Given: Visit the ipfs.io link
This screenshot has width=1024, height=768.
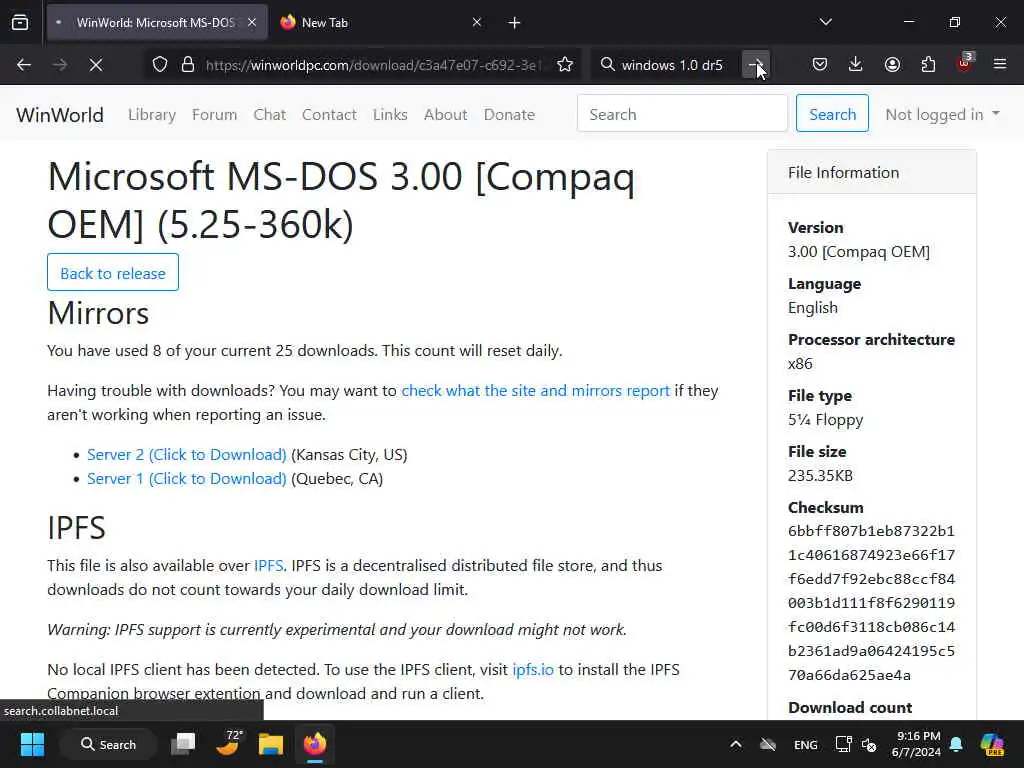Looking at the screenshot, I should (x=533, y=669).
